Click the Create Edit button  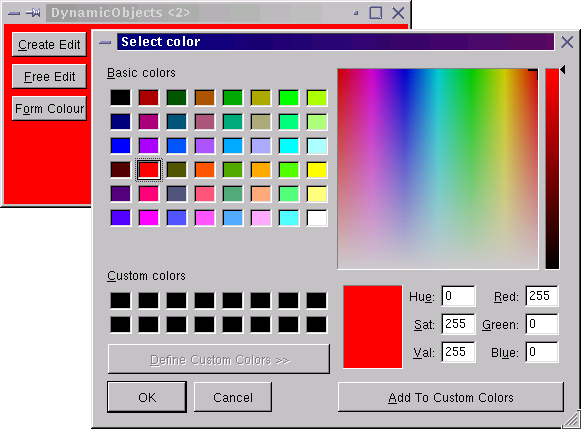click(49, 44)
